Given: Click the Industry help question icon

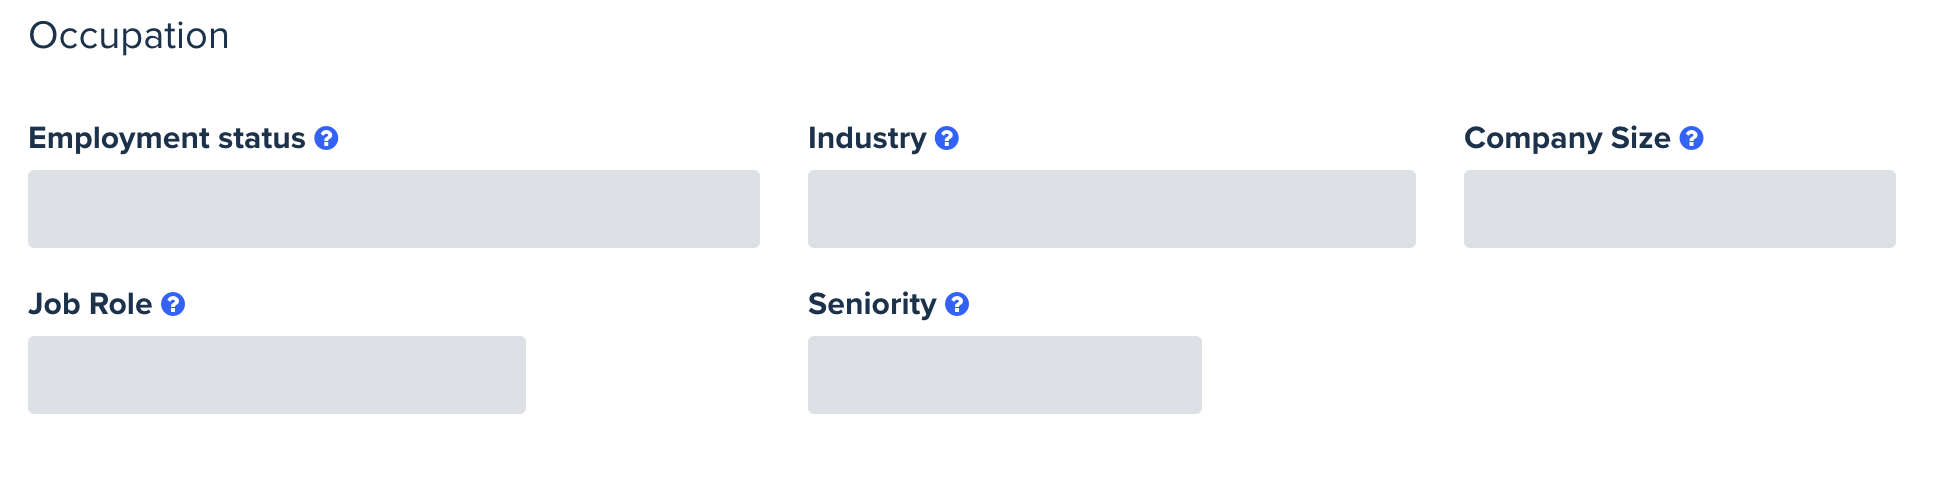Looking at the screenshot, I should click(x=947, y=138).
